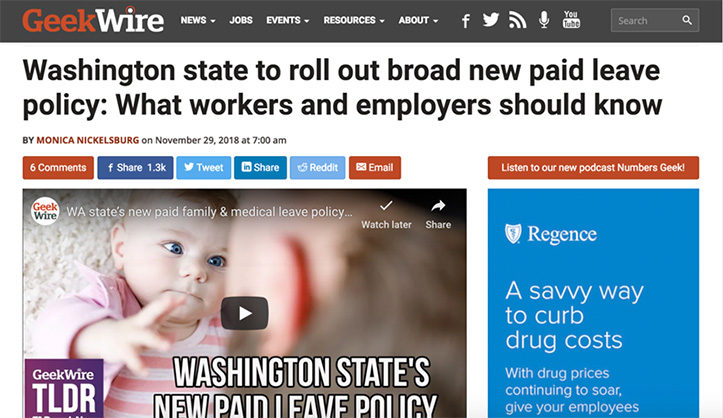Open the About menu

pyautogui.click(x=418, y=20)
